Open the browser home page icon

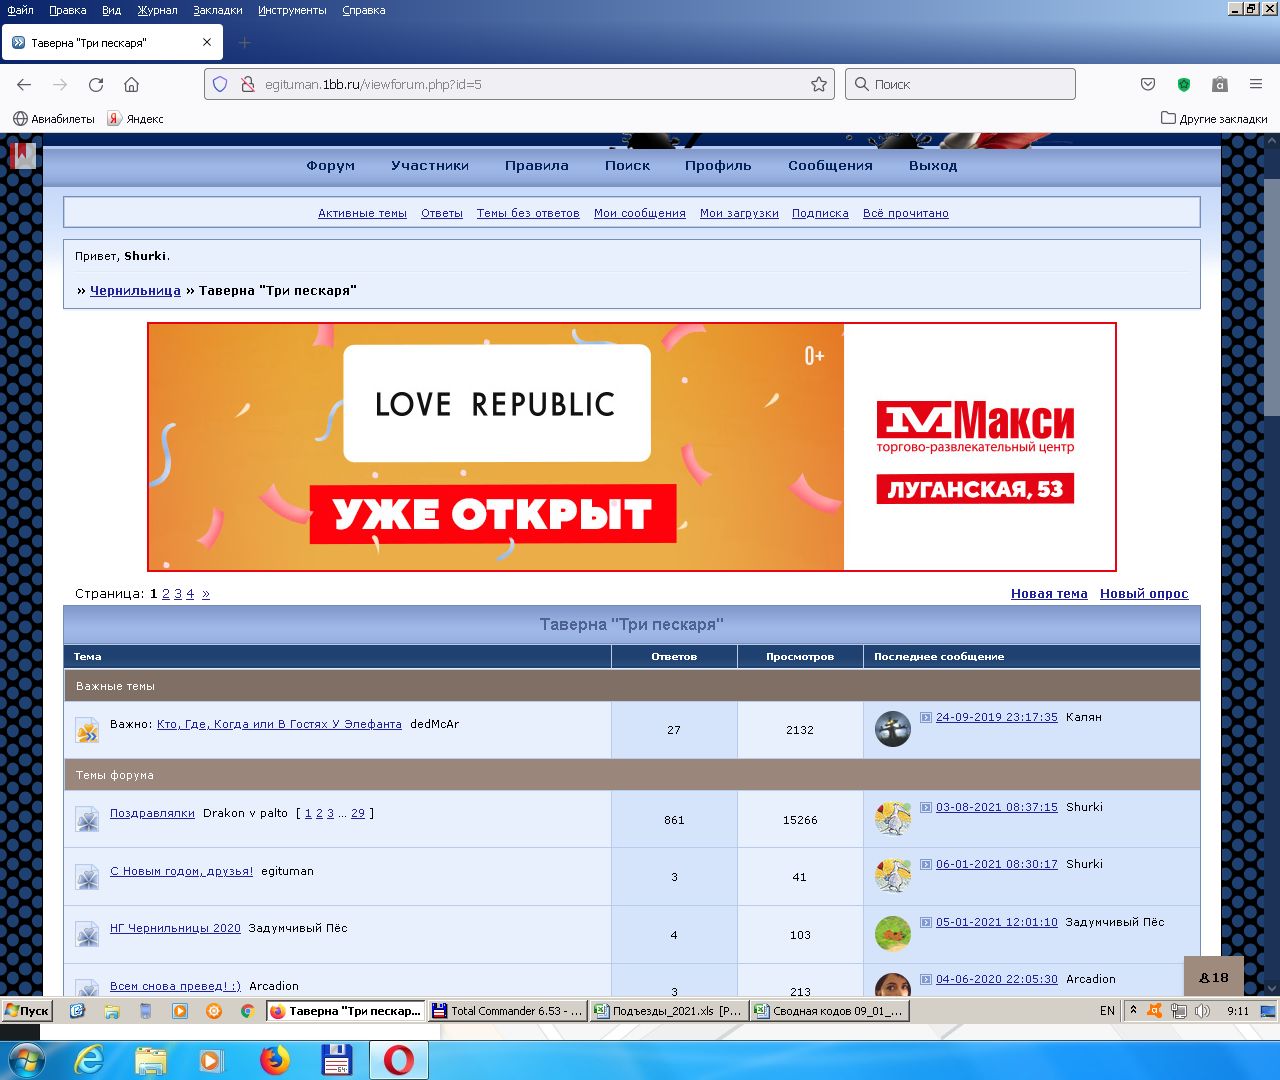pyautogui.click(x=131, y=85)
